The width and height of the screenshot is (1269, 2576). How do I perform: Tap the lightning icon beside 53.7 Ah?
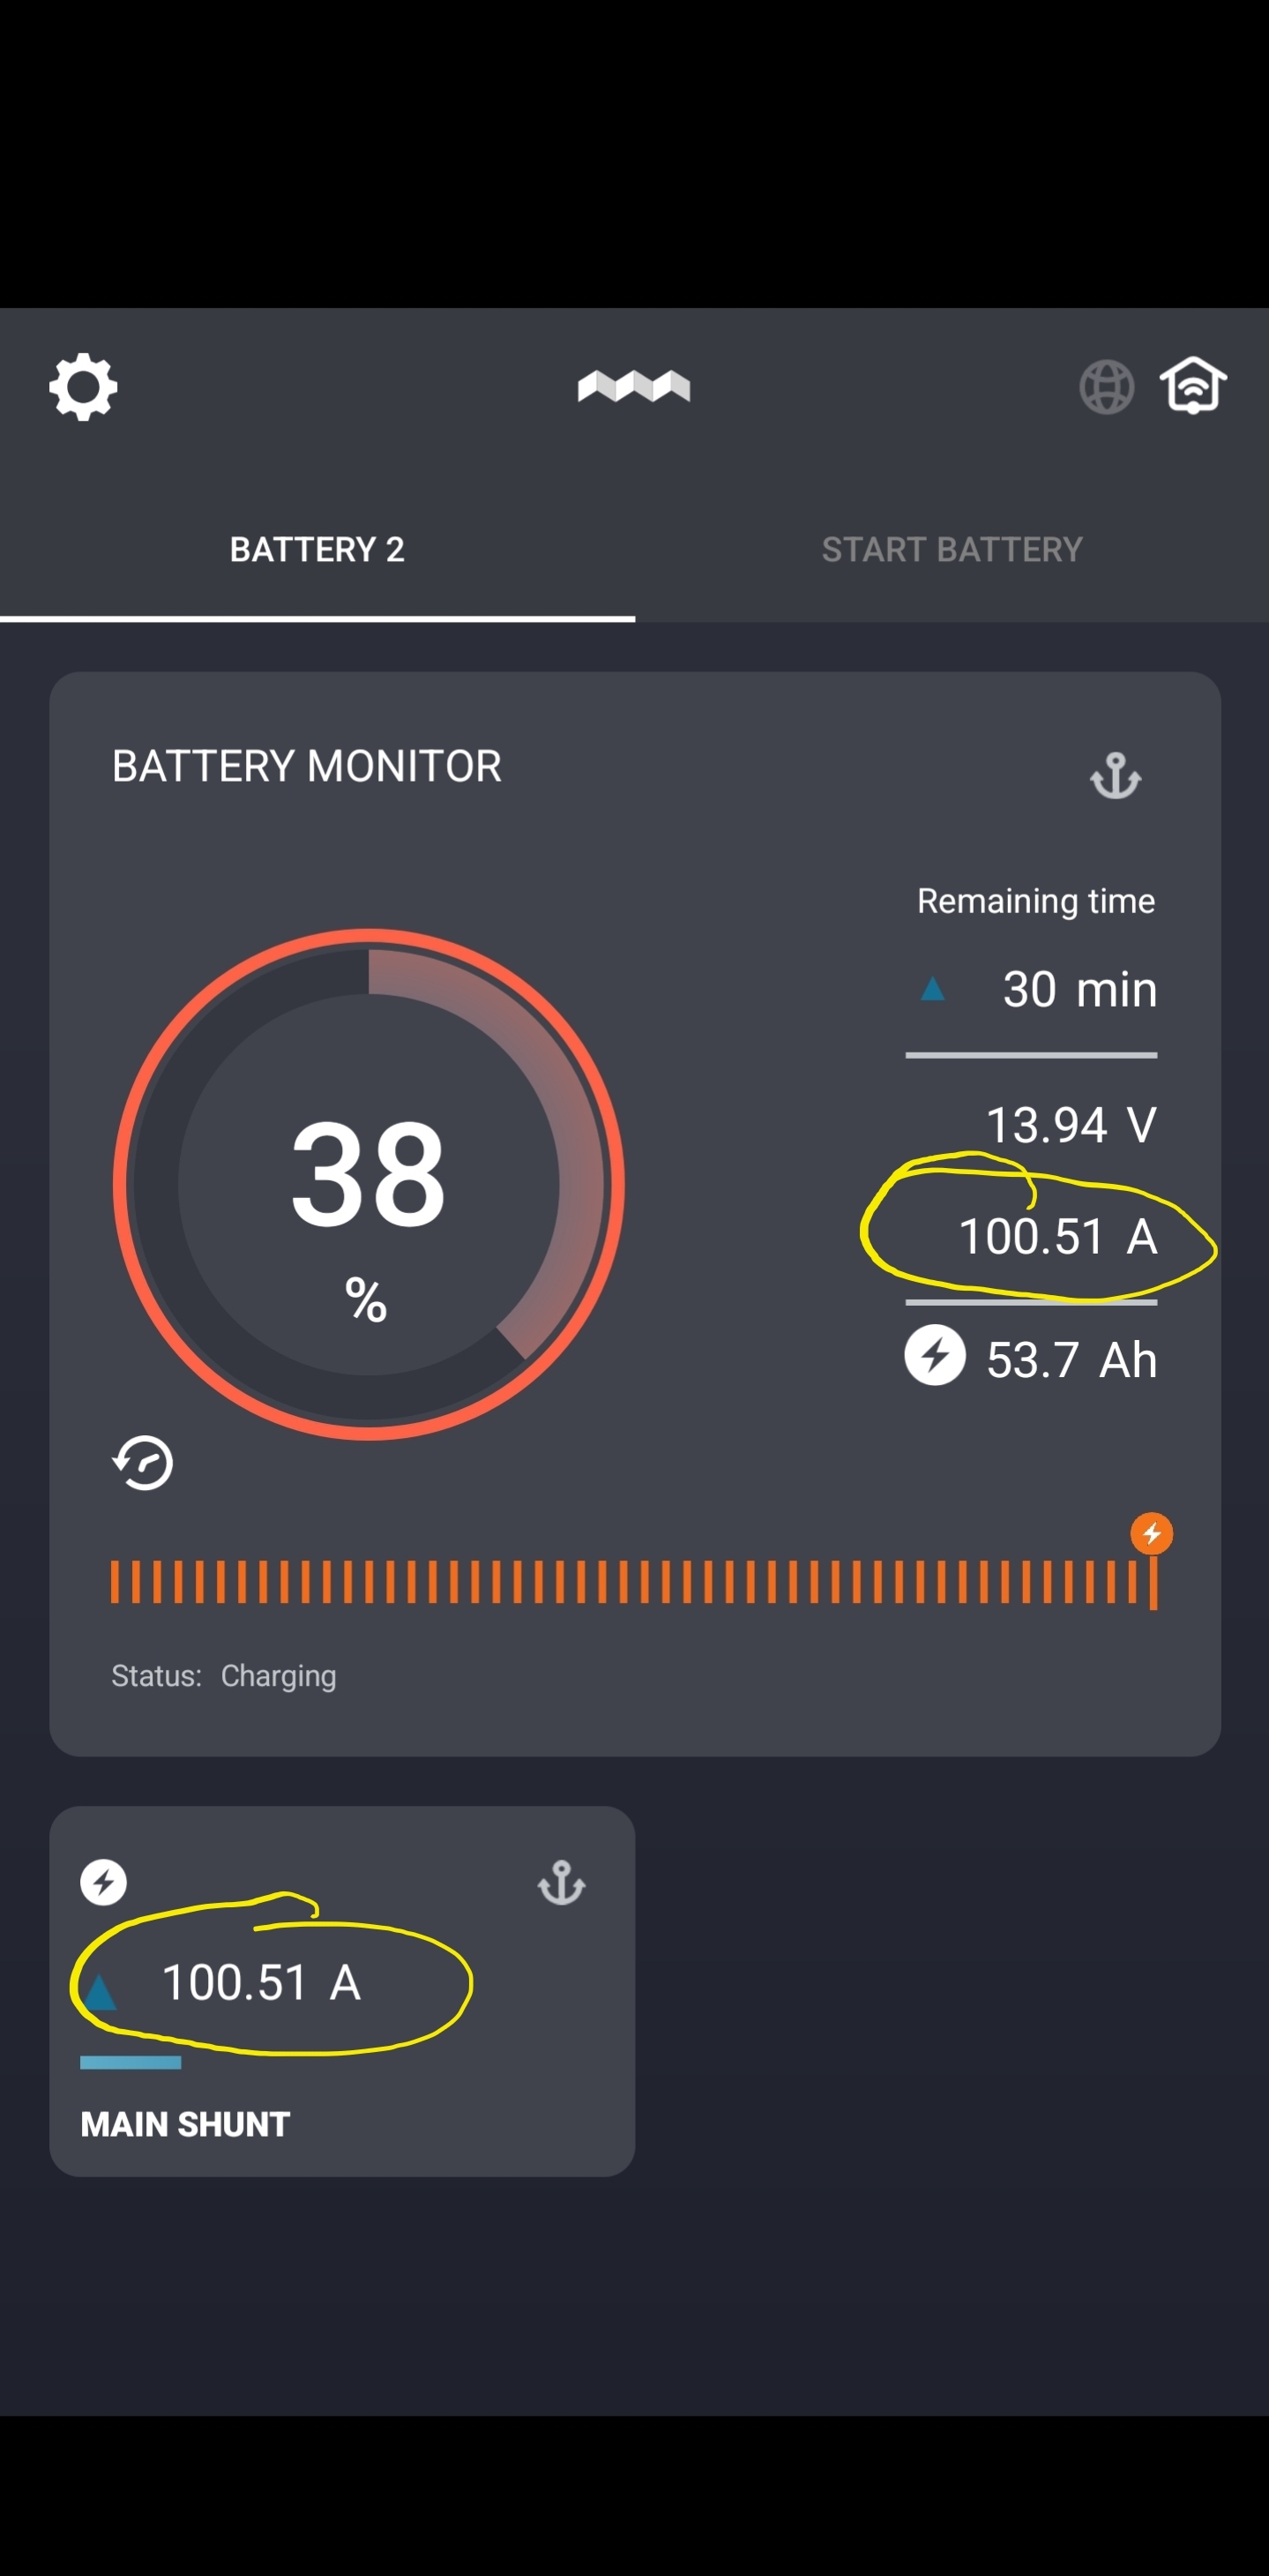[x=934, y=1356]
